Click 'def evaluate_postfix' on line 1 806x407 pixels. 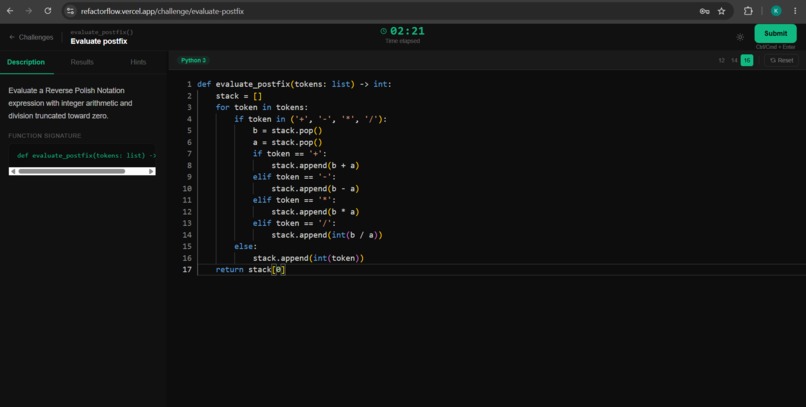coord(243,84)
